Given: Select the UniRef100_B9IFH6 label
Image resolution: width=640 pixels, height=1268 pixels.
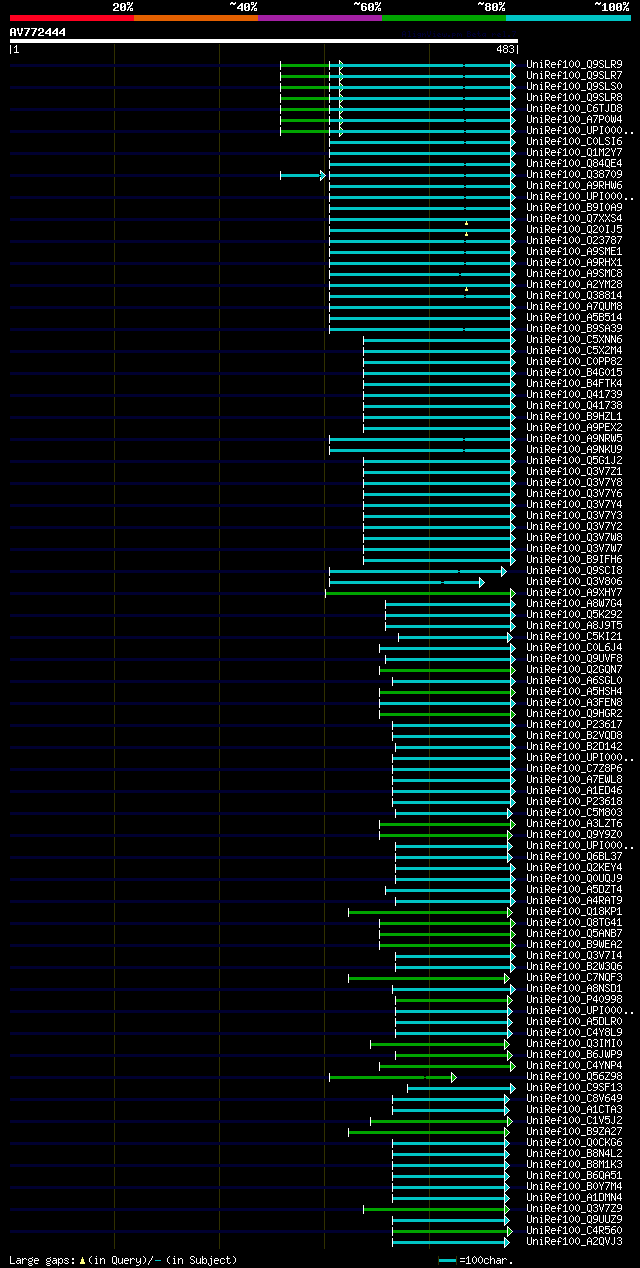Looking at the screenshot, I should coord(574,560).
